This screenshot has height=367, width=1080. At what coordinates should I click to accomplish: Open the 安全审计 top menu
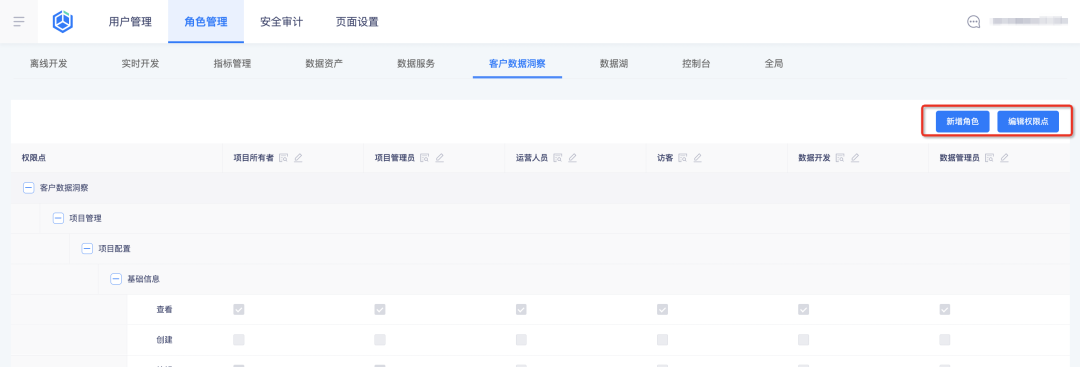(282, 22)
